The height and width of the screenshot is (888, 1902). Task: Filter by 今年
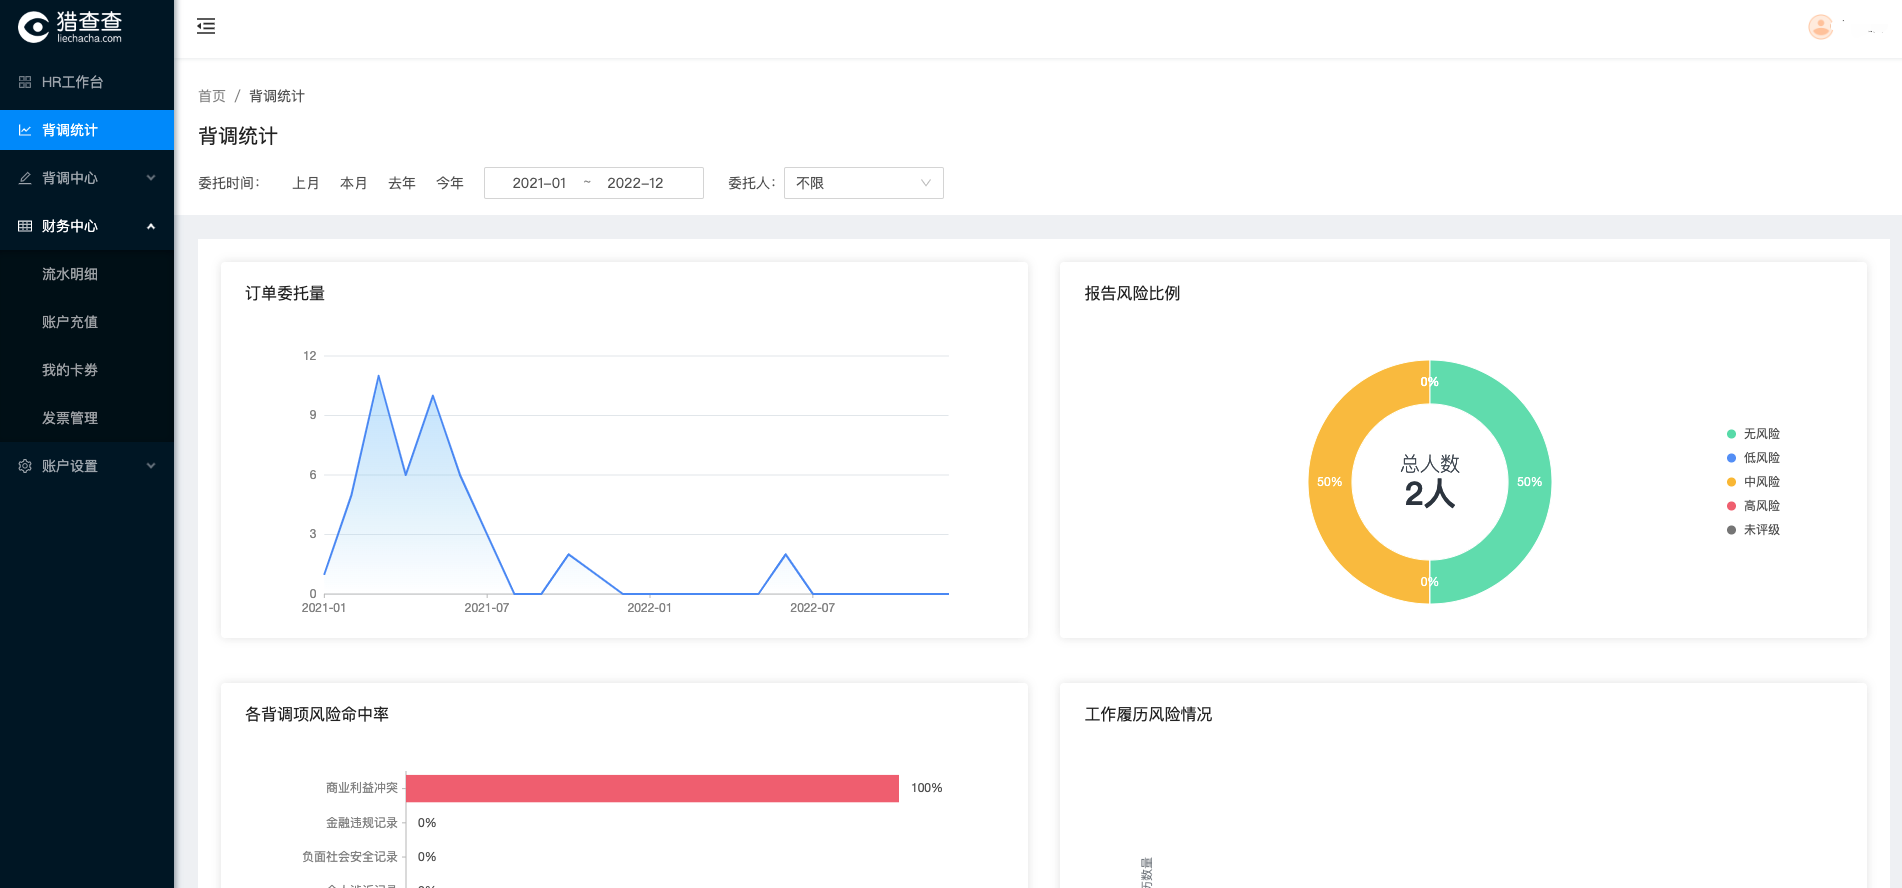point(450,183)
